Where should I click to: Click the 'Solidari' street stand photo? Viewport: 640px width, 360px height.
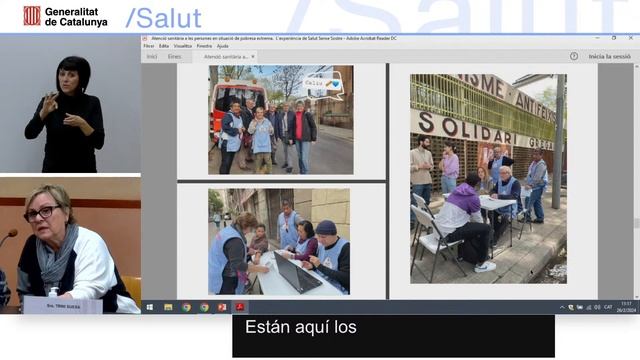point(489,179)
